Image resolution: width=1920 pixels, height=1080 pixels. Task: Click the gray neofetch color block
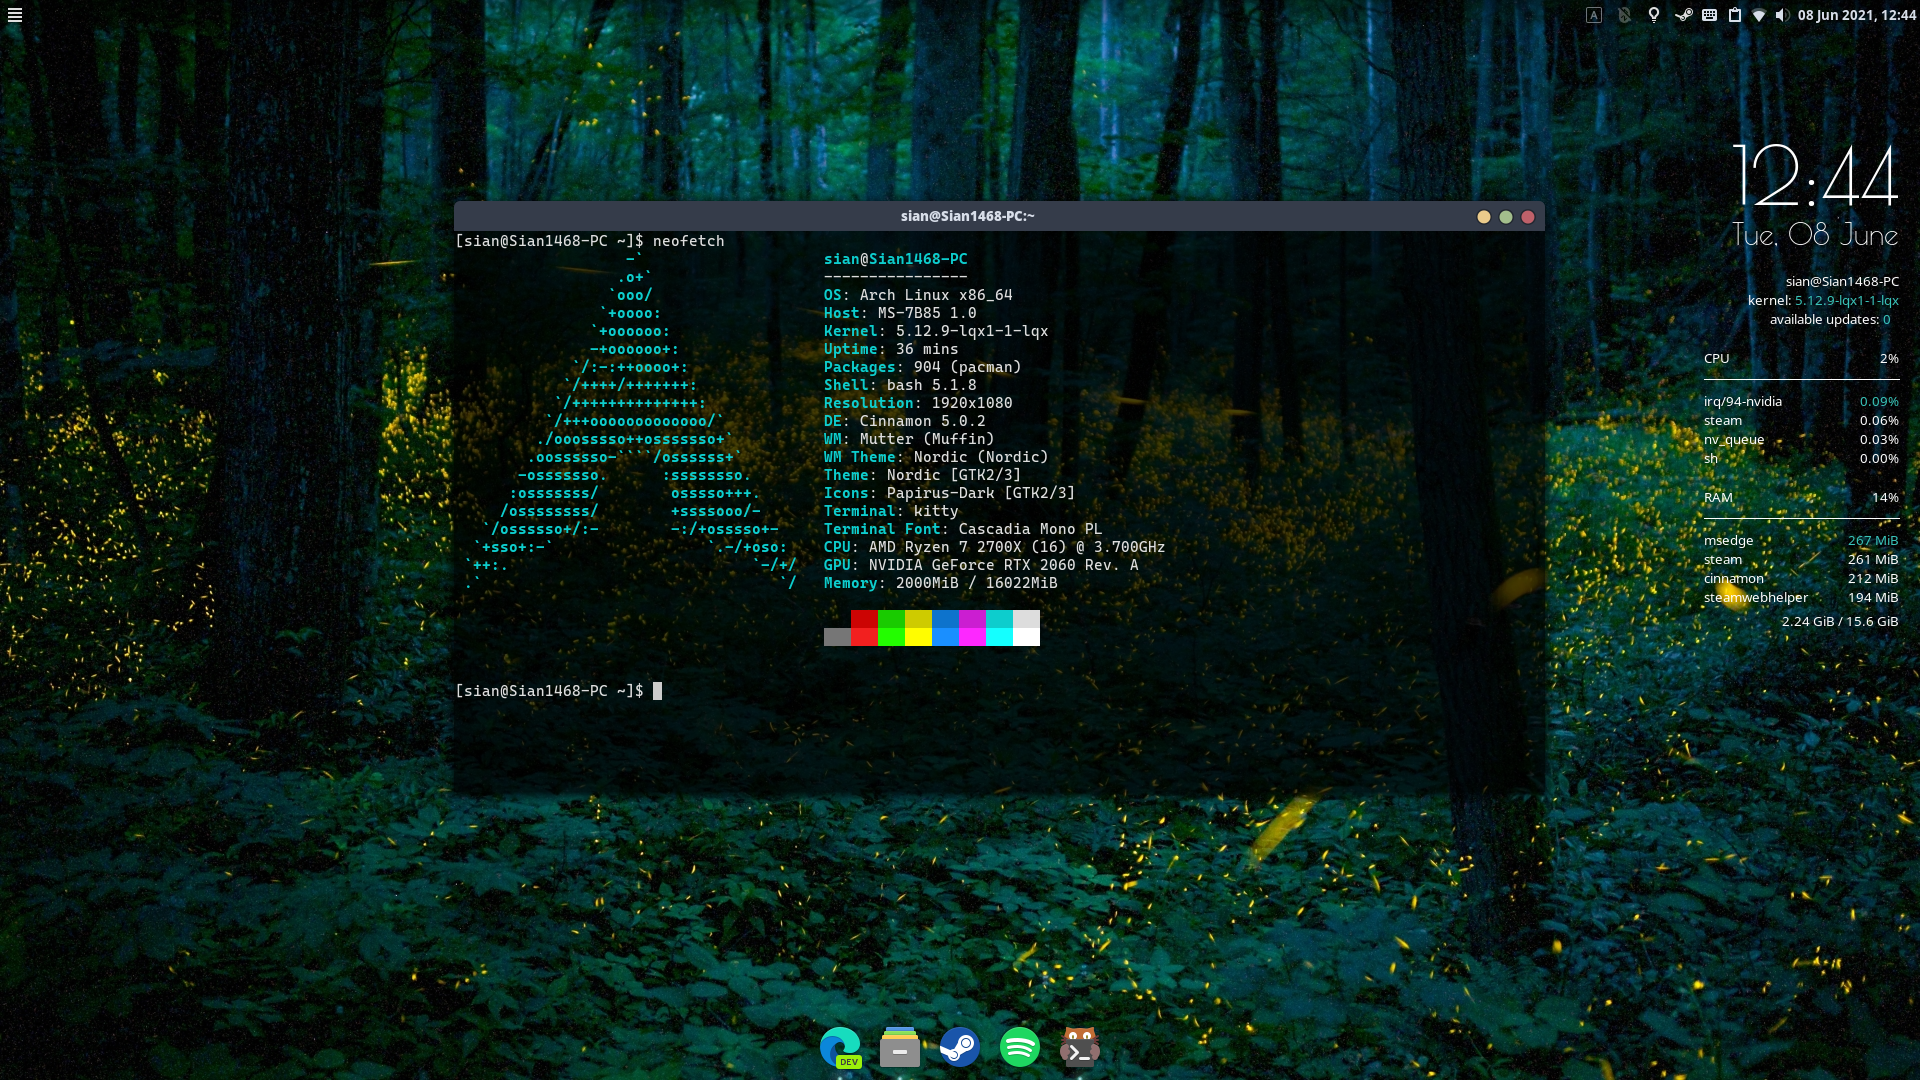[x=837, y=637]
